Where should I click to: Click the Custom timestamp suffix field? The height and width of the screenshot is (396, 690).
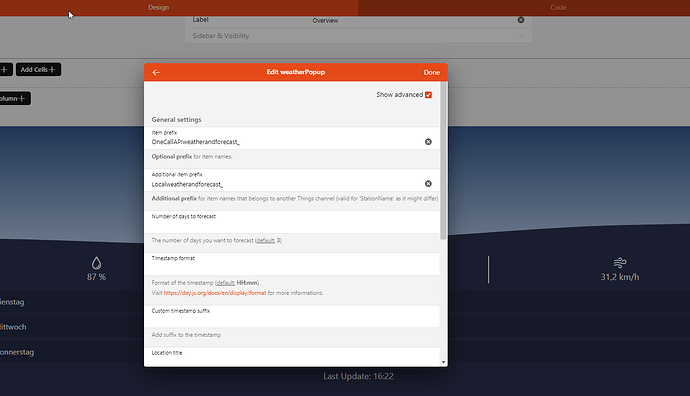click(292, 317)
